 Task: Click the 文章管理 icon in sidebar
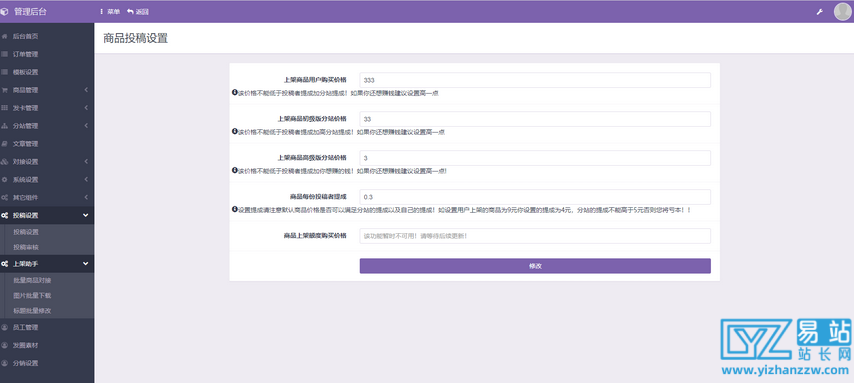[4, 144]
